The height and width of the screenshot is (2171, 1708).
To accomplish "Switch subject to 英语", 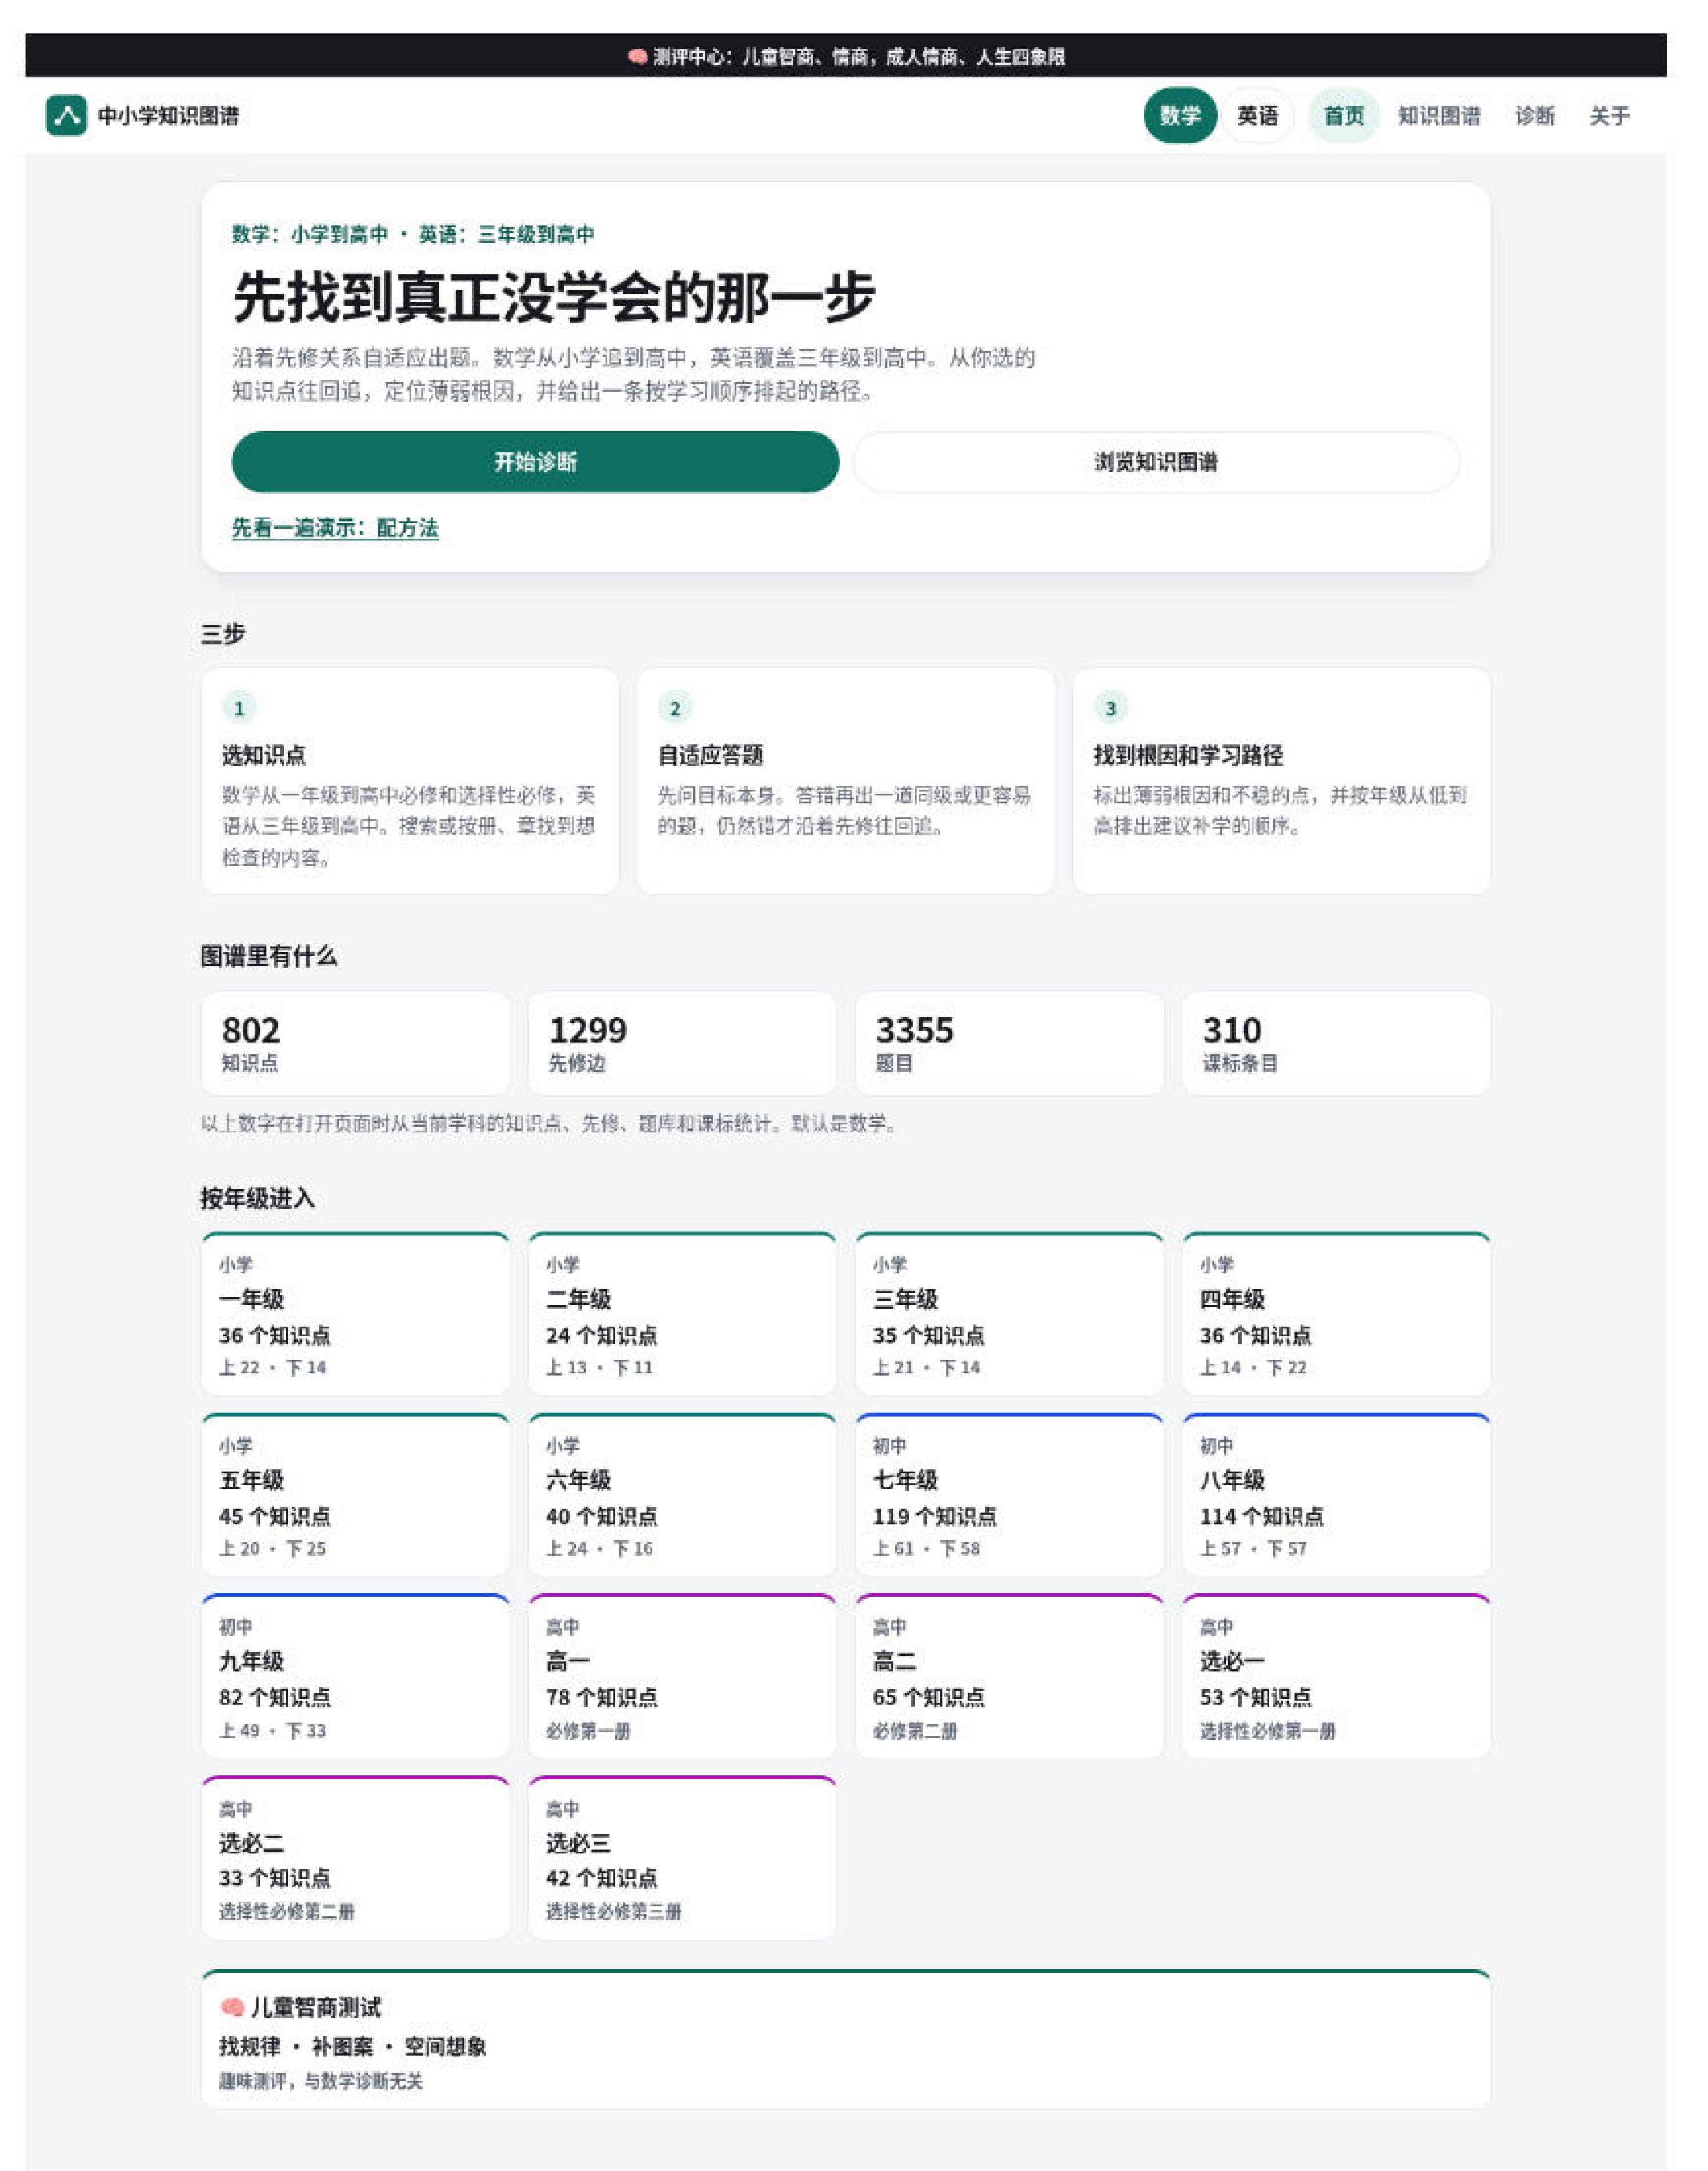I will pyautogui.click(x=1257, y=115).
